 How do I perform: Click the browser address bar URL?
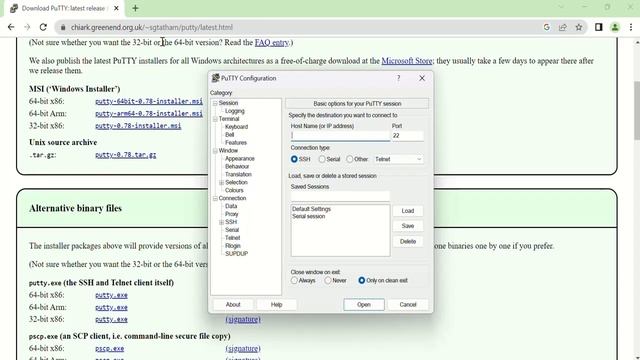click(152, 27)
